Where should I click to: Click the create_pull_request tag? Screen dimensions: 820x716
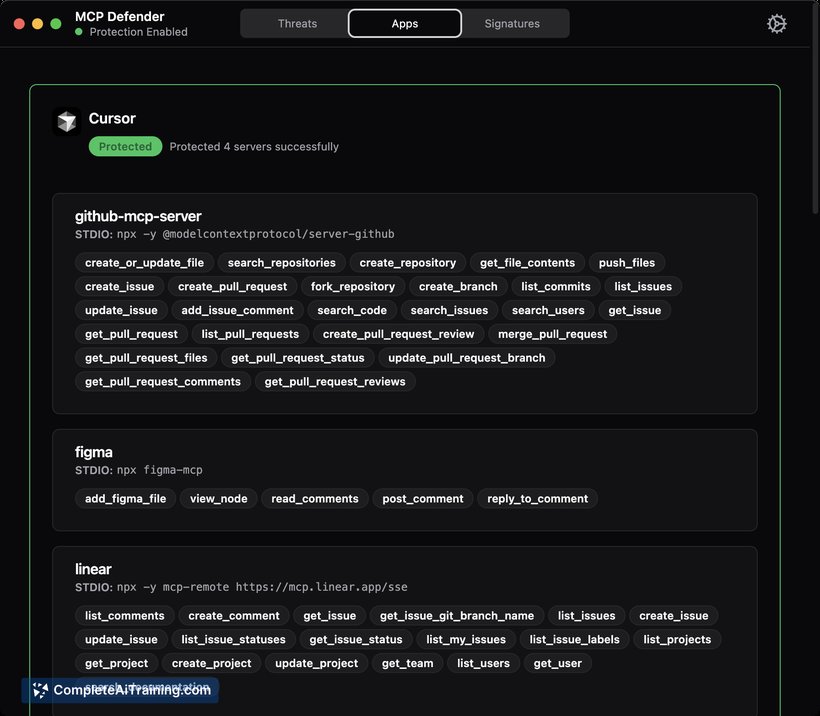(x=232, y=287)
